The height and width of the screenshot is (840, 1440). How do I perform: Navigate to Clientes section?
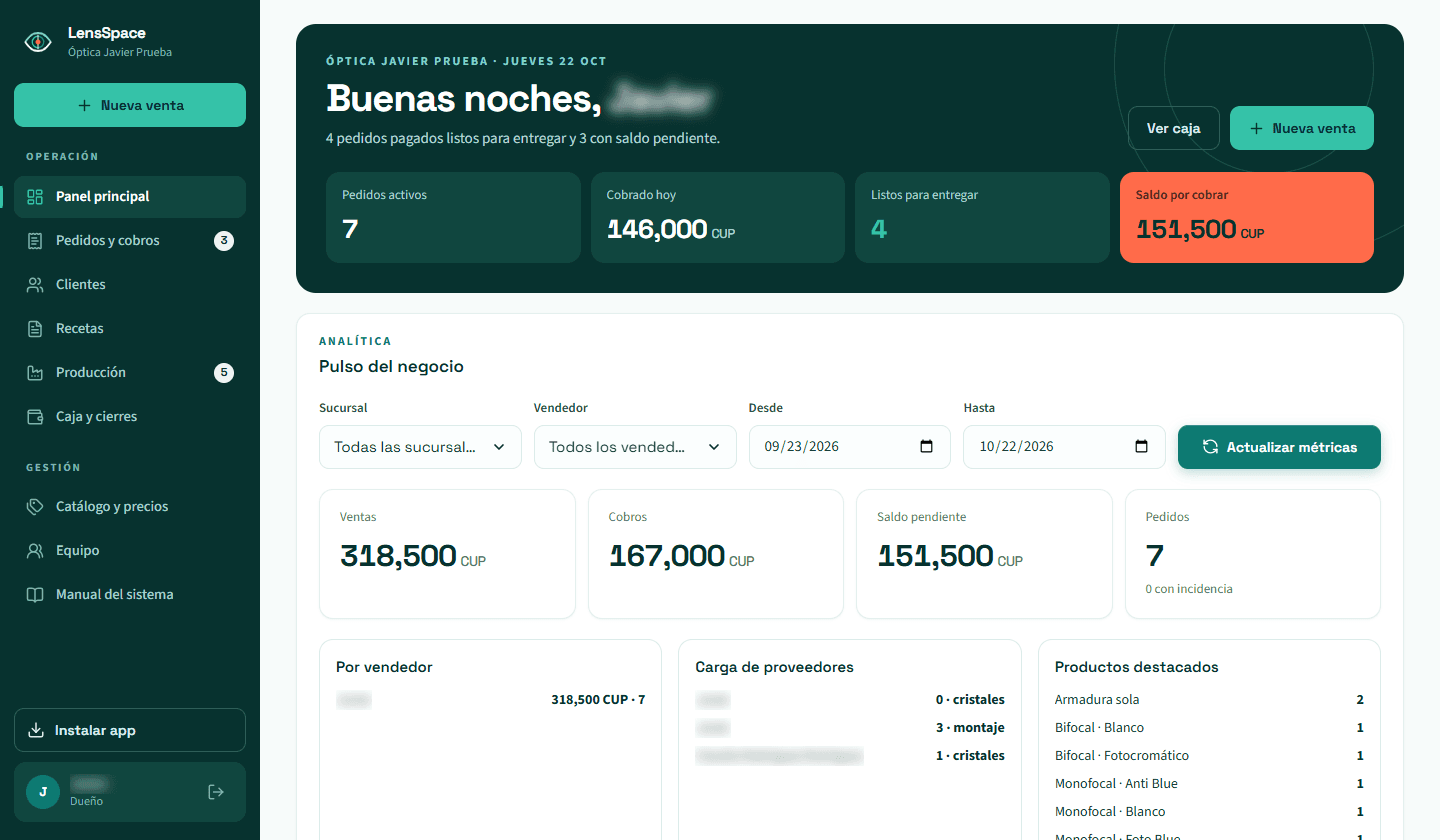(x=130, y=285)
